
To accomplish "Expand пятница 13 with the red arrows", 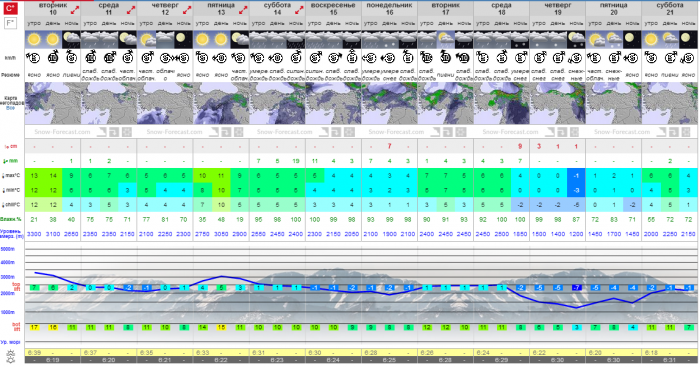I will tap(243, 9).
